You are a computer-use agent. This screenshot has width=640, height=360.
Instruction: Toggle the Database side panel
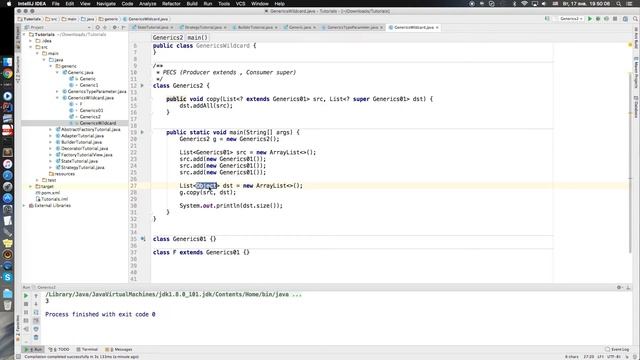tap(636, 107)
